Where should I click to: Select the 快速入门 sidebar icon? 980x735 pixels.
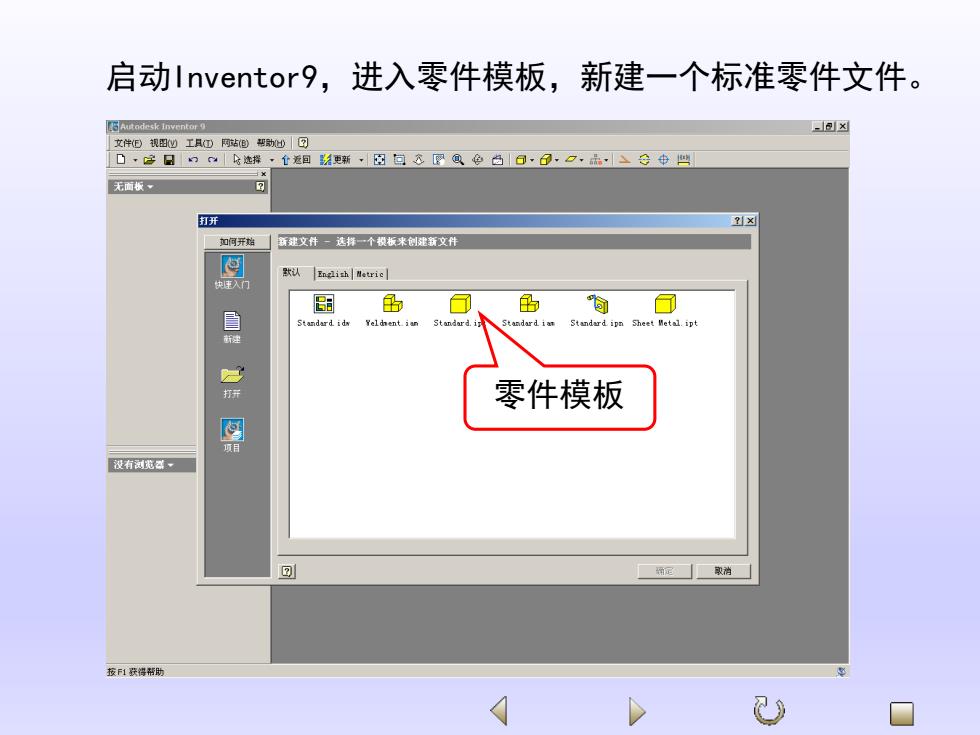tap(232, 272)
